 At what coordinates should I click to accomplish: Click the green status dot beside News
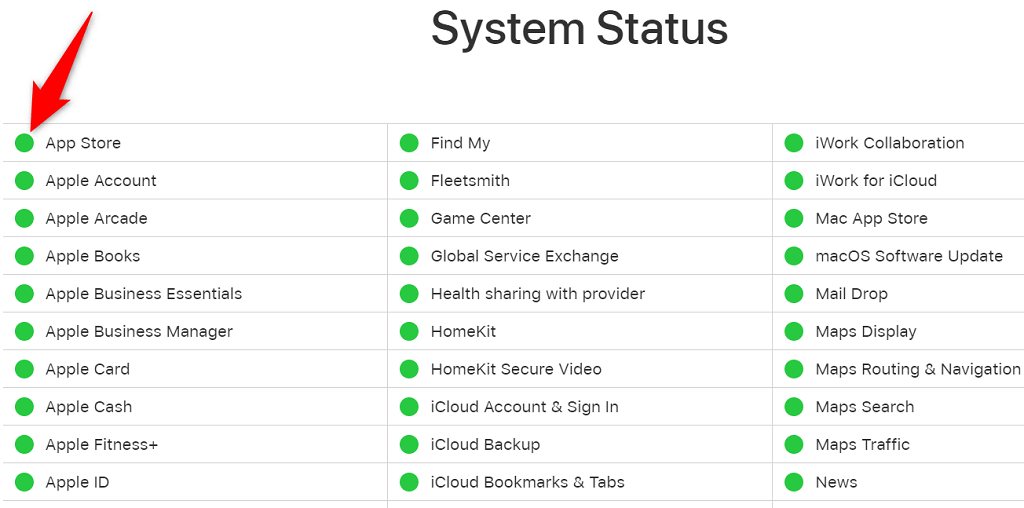click(793, 483)
